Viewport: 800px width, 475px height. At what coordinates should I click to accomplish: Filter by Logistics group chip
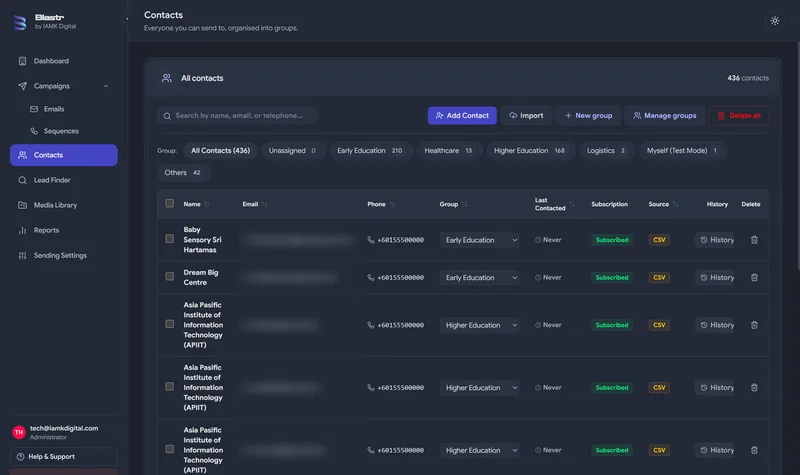tap(607, 151)
